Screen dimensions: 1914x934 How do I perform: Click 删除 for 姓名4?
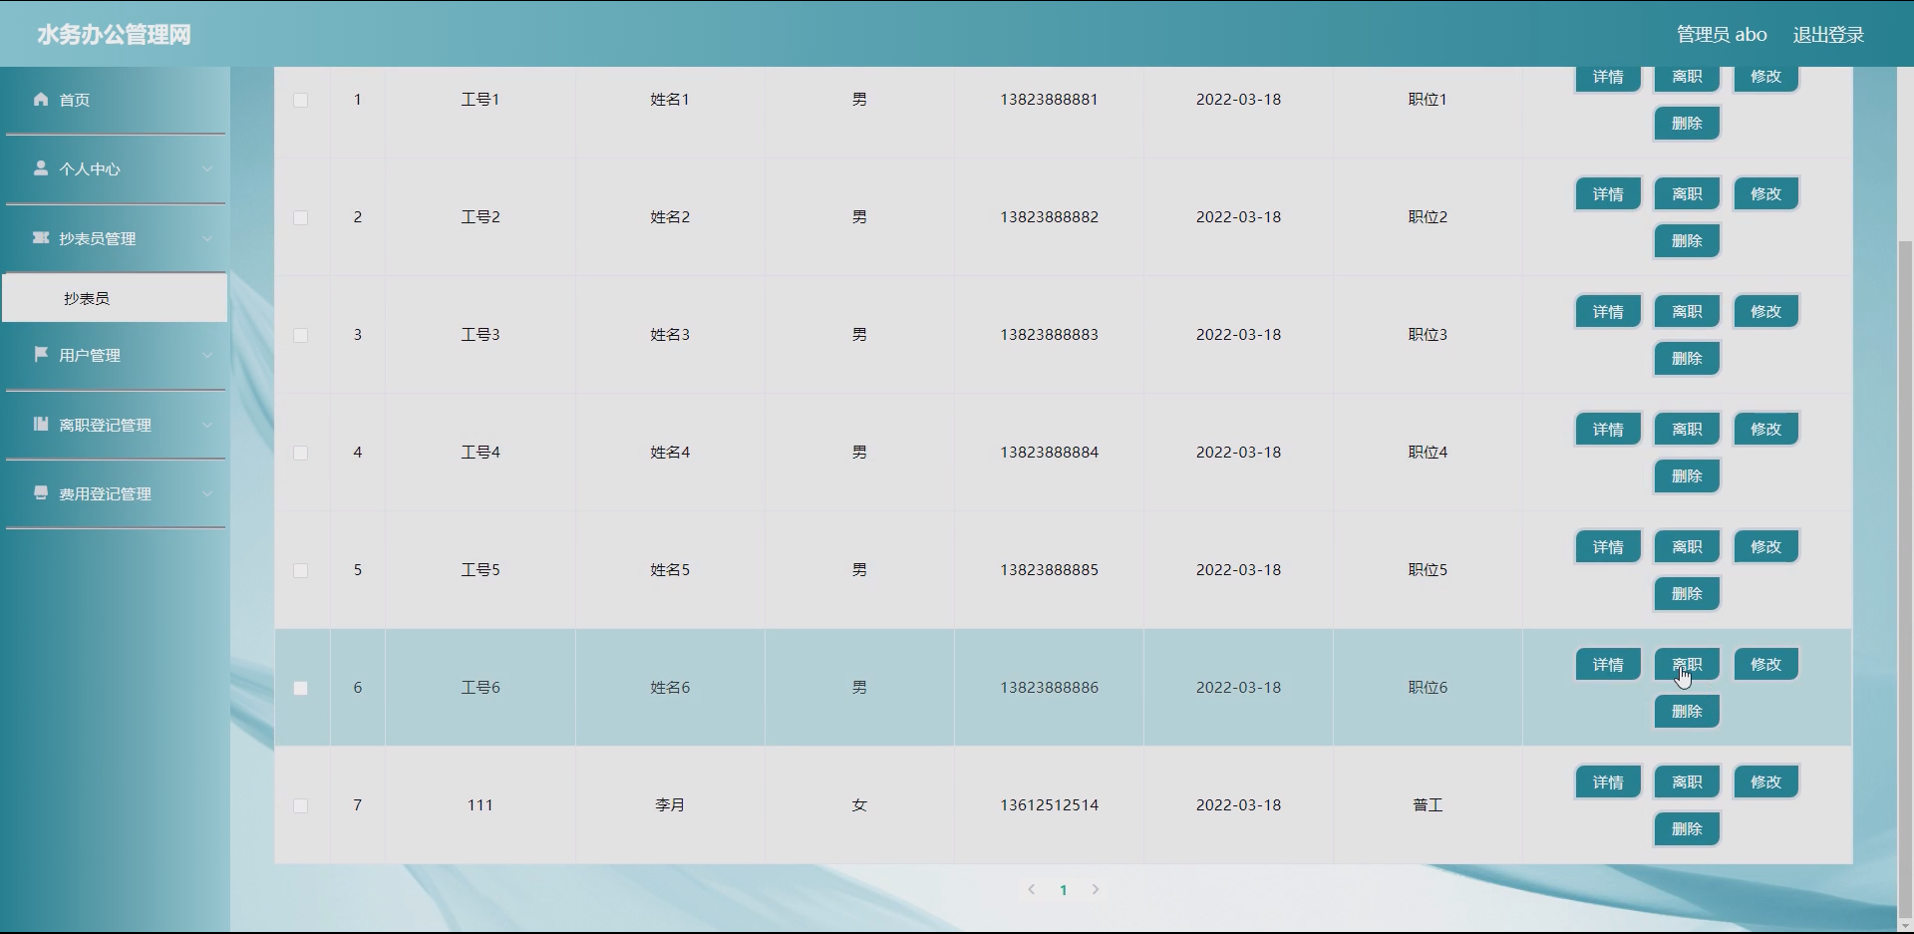coord(1687,476)
